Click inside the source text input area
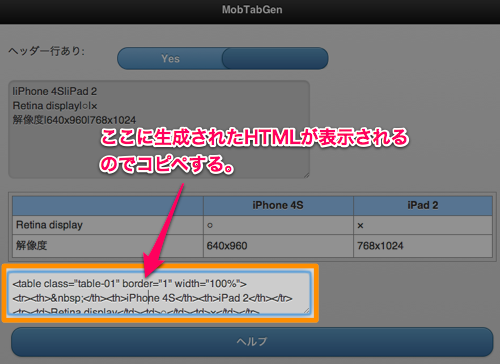 coord(159,129)
